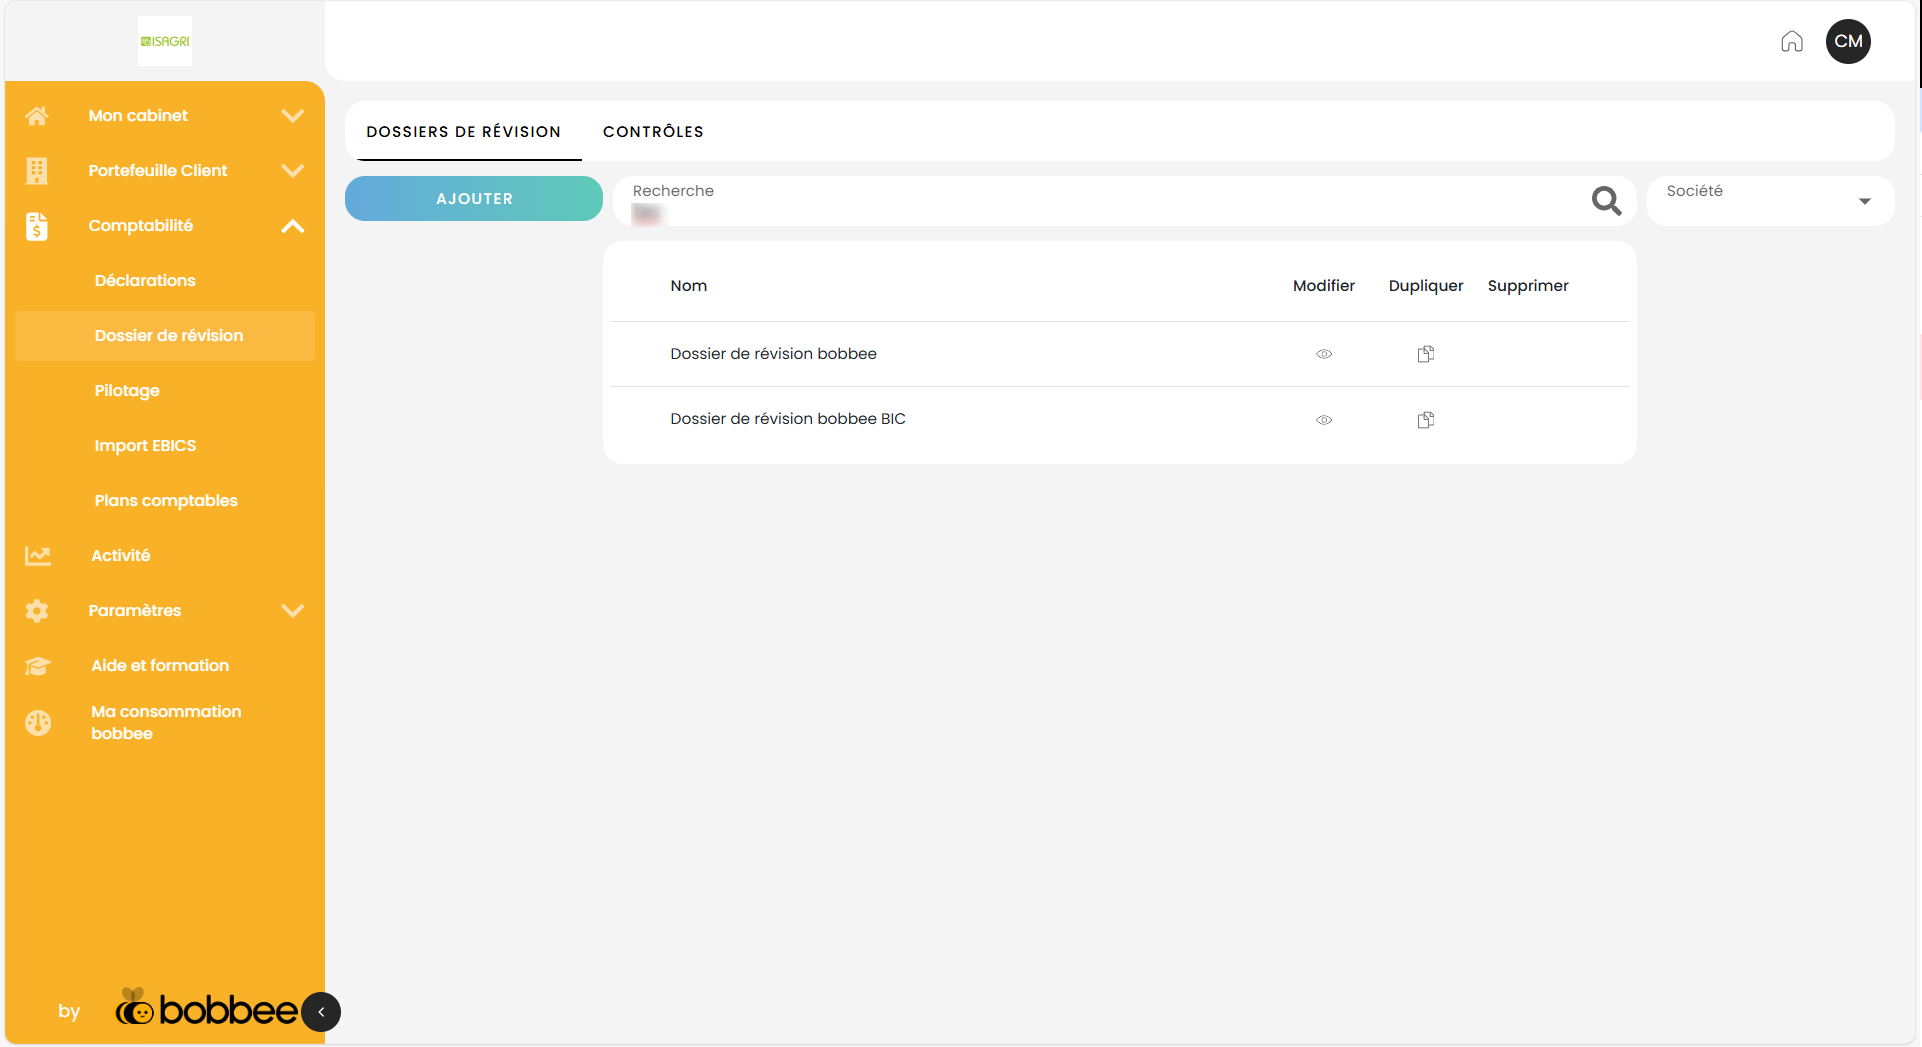Image resolution: width=1922 pixels, height=1047 pixels.
Task: Click the Paramètres gear icon
Action: [37, 611]
